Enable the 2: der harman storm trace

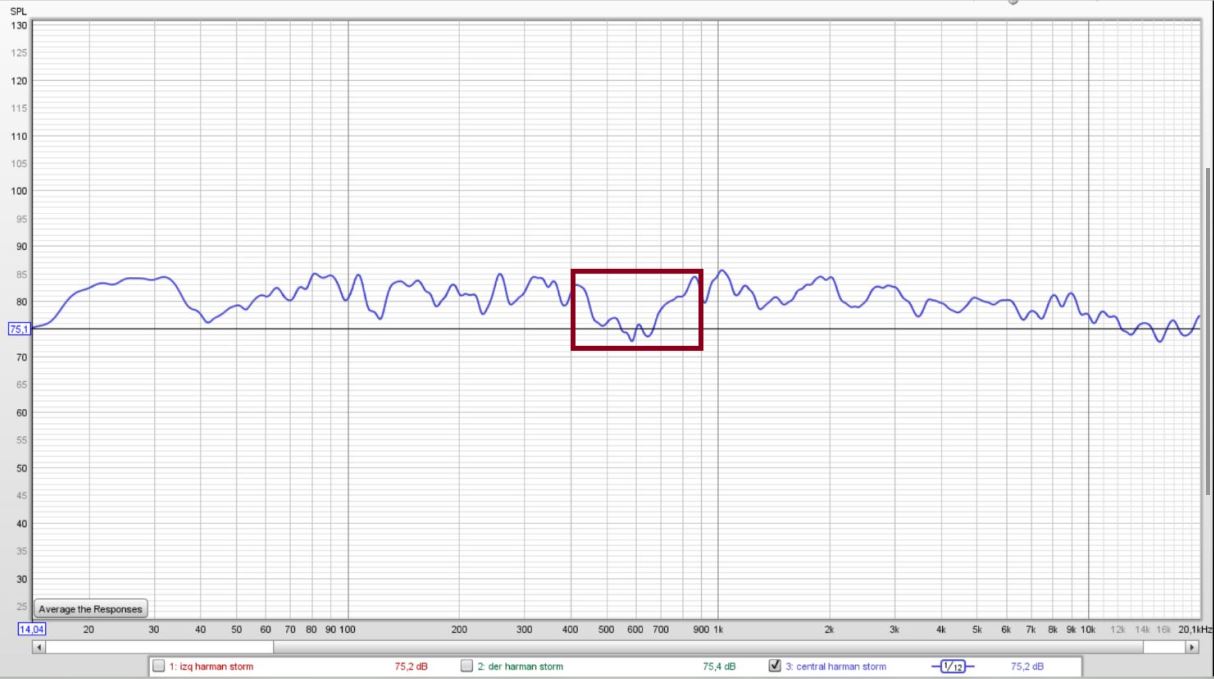click(x=466, y=666)
